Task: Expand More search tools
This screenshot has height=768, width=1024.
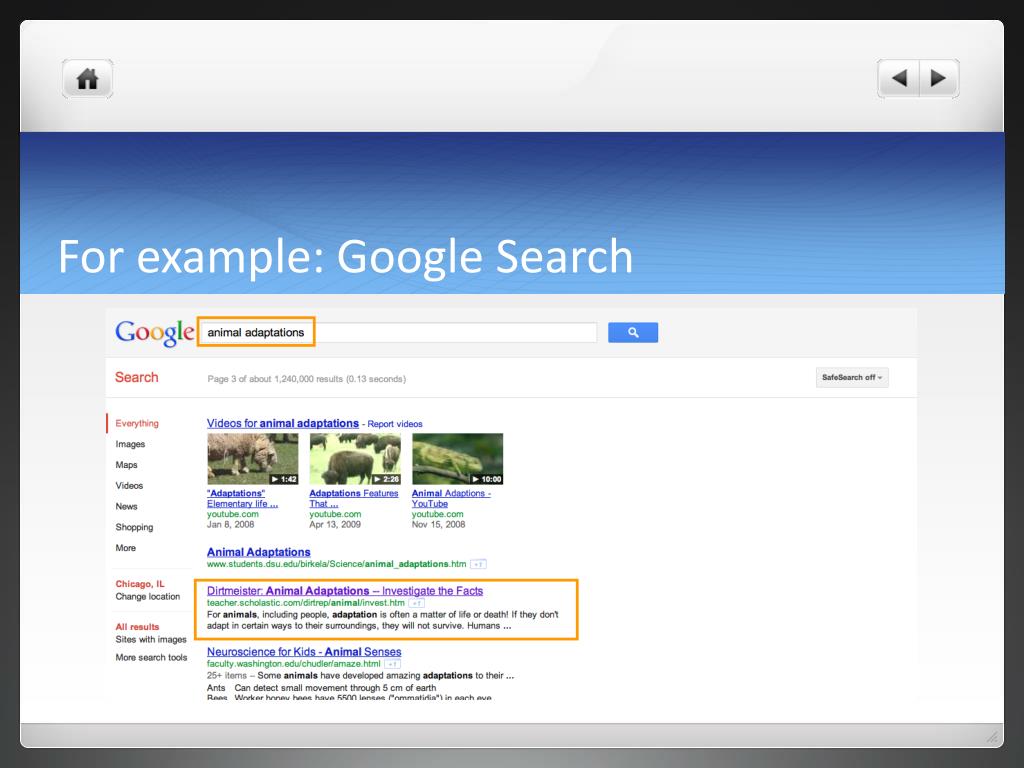Action: pos(151,658)
